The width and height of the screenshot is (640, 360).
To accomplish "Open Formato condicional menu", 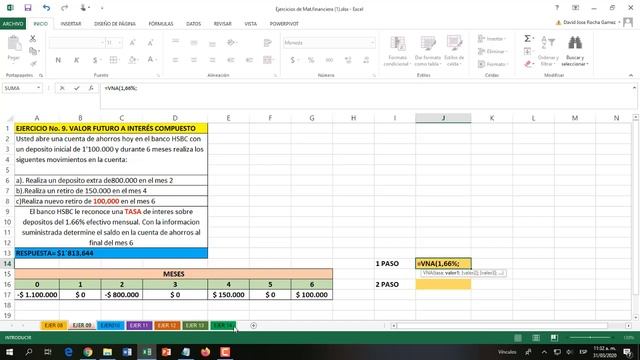I will [x=397, y=51].
